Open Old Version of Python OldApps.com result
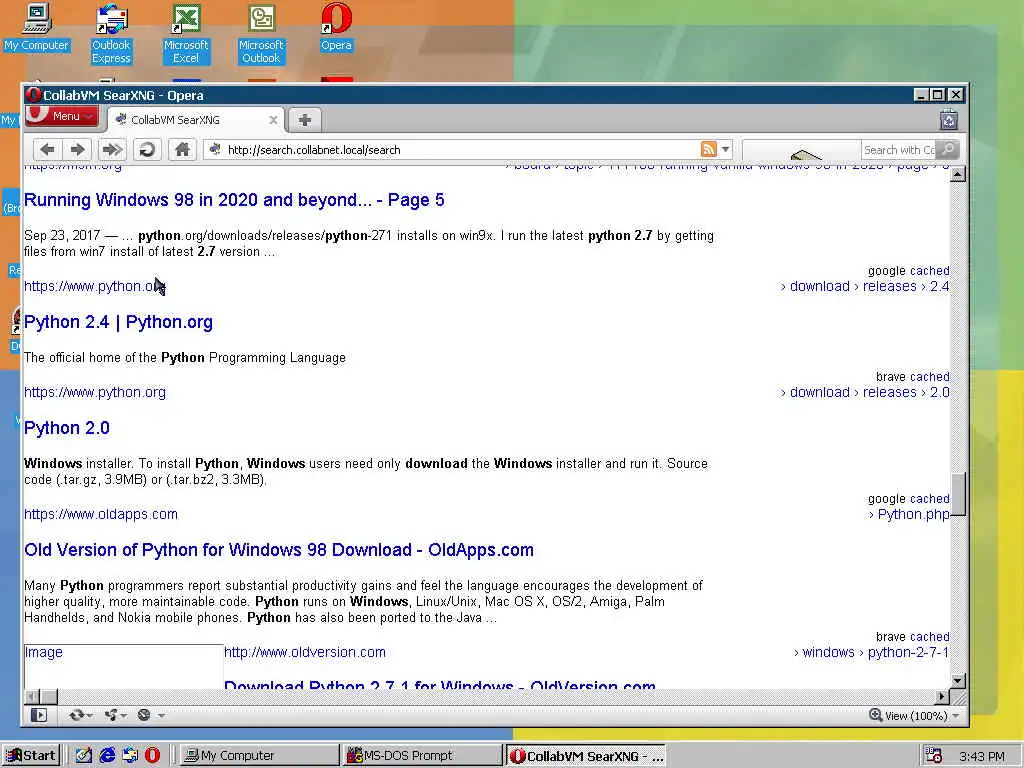Viewport: 1024px width, 768px height. click(279, 550)
